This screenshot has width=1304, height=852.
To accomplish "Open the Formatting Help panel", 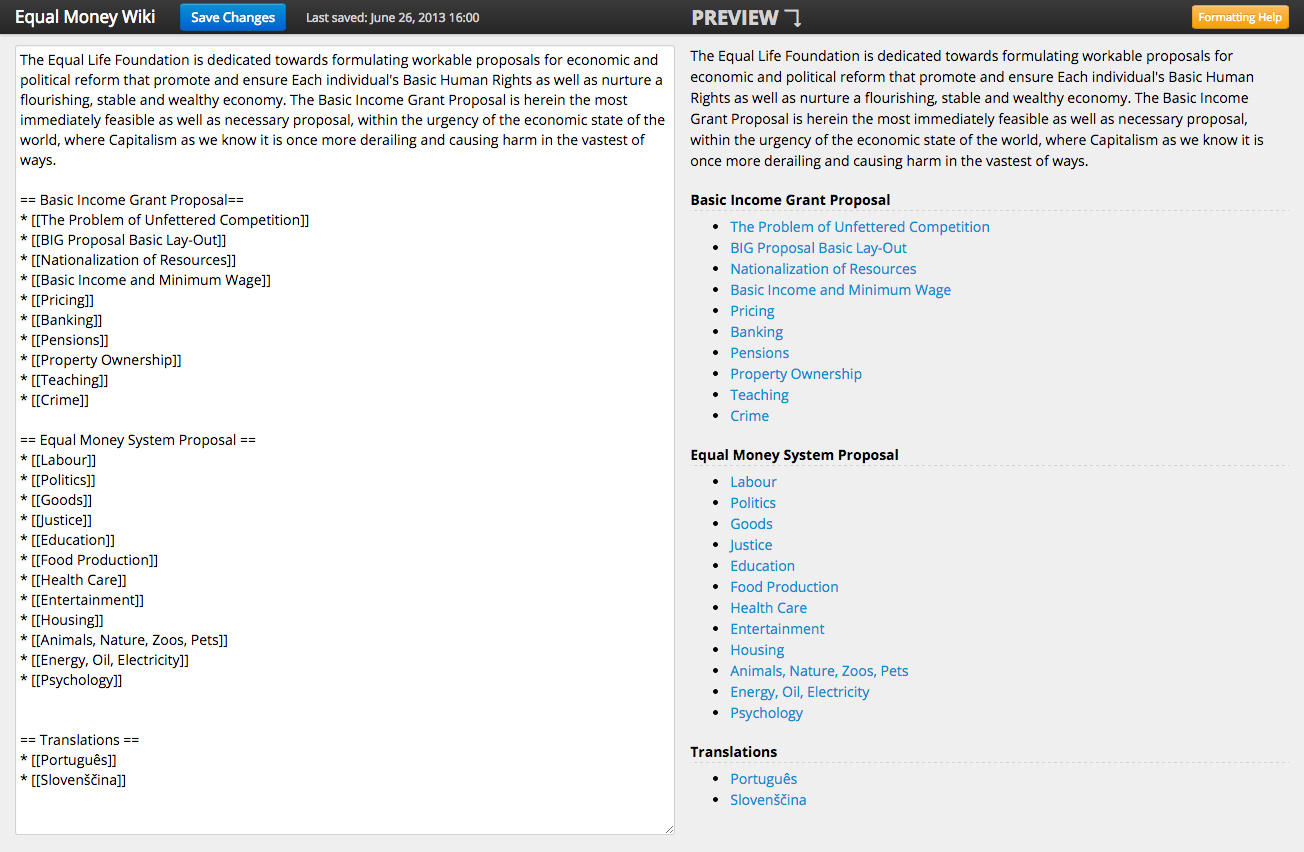I will coord(1240,17).
